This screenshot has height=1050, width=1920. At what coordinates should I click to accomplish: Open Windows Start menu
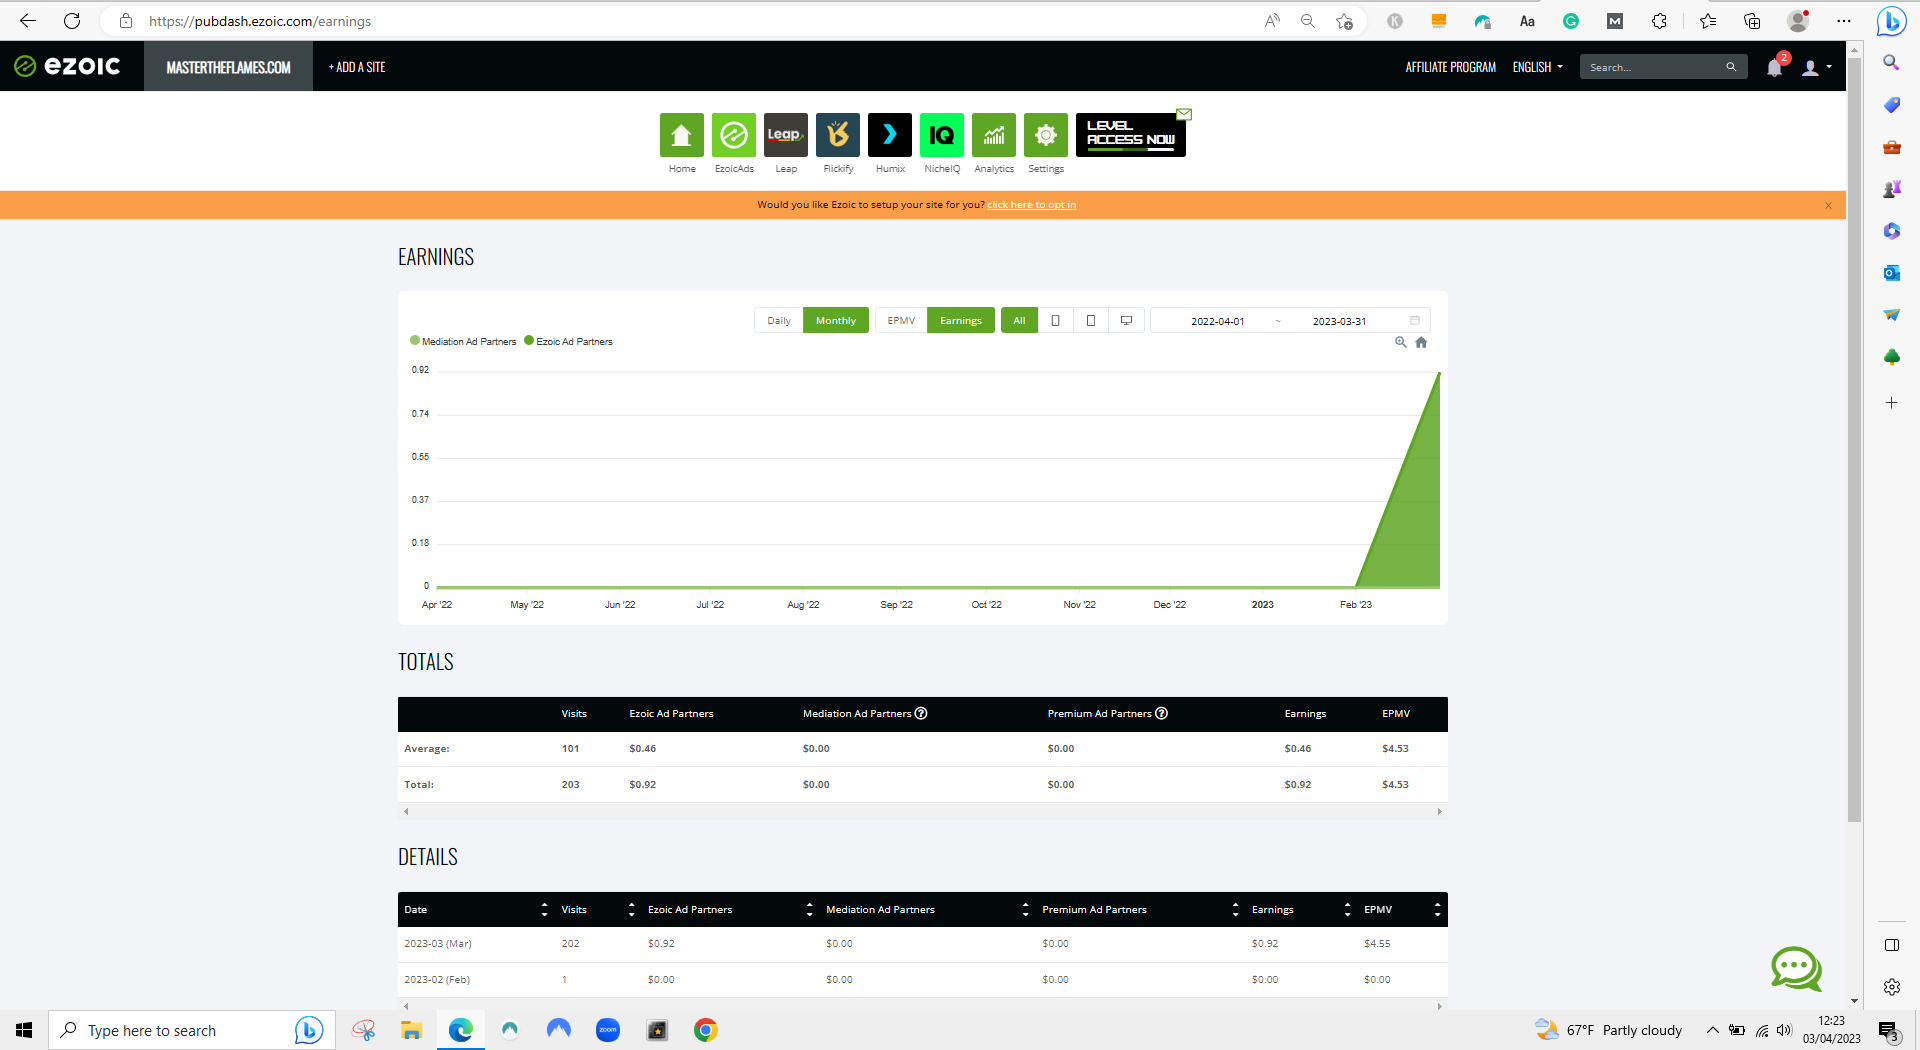pos(24,1030)
